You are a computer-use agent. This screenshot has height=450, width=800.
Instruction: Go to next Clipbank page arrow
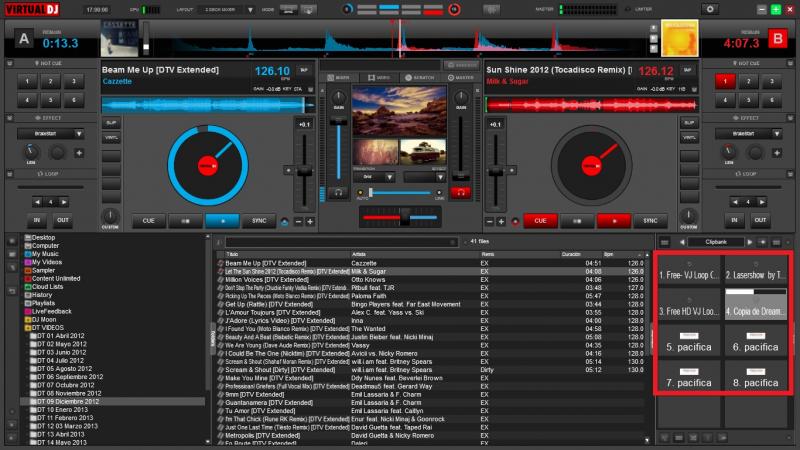(749, 242)
